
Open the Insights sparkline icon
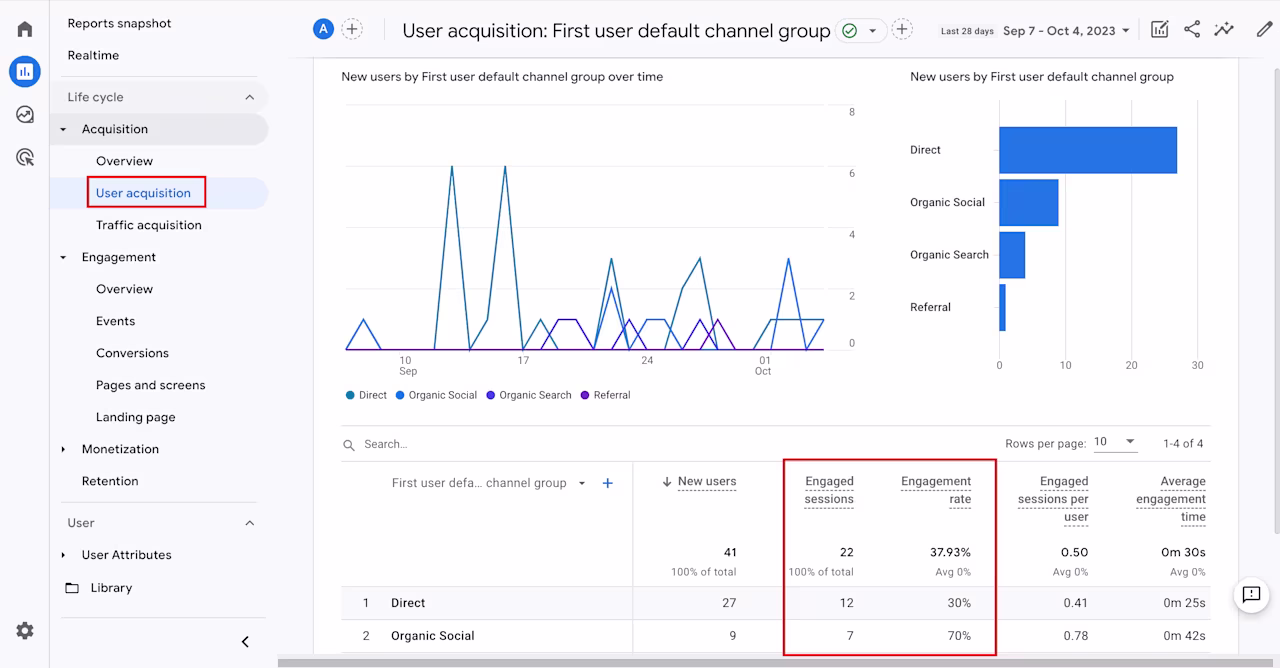(x=1224, y=30)
